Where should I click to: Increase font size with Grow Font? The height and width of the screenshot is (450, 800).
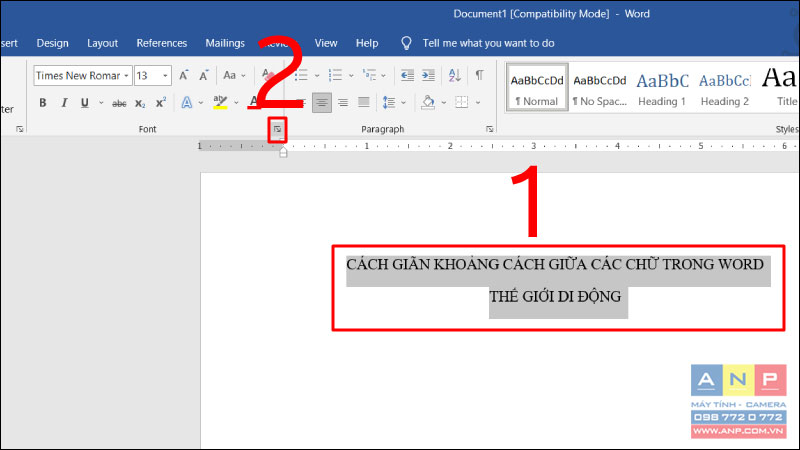(x=184, y=76)
